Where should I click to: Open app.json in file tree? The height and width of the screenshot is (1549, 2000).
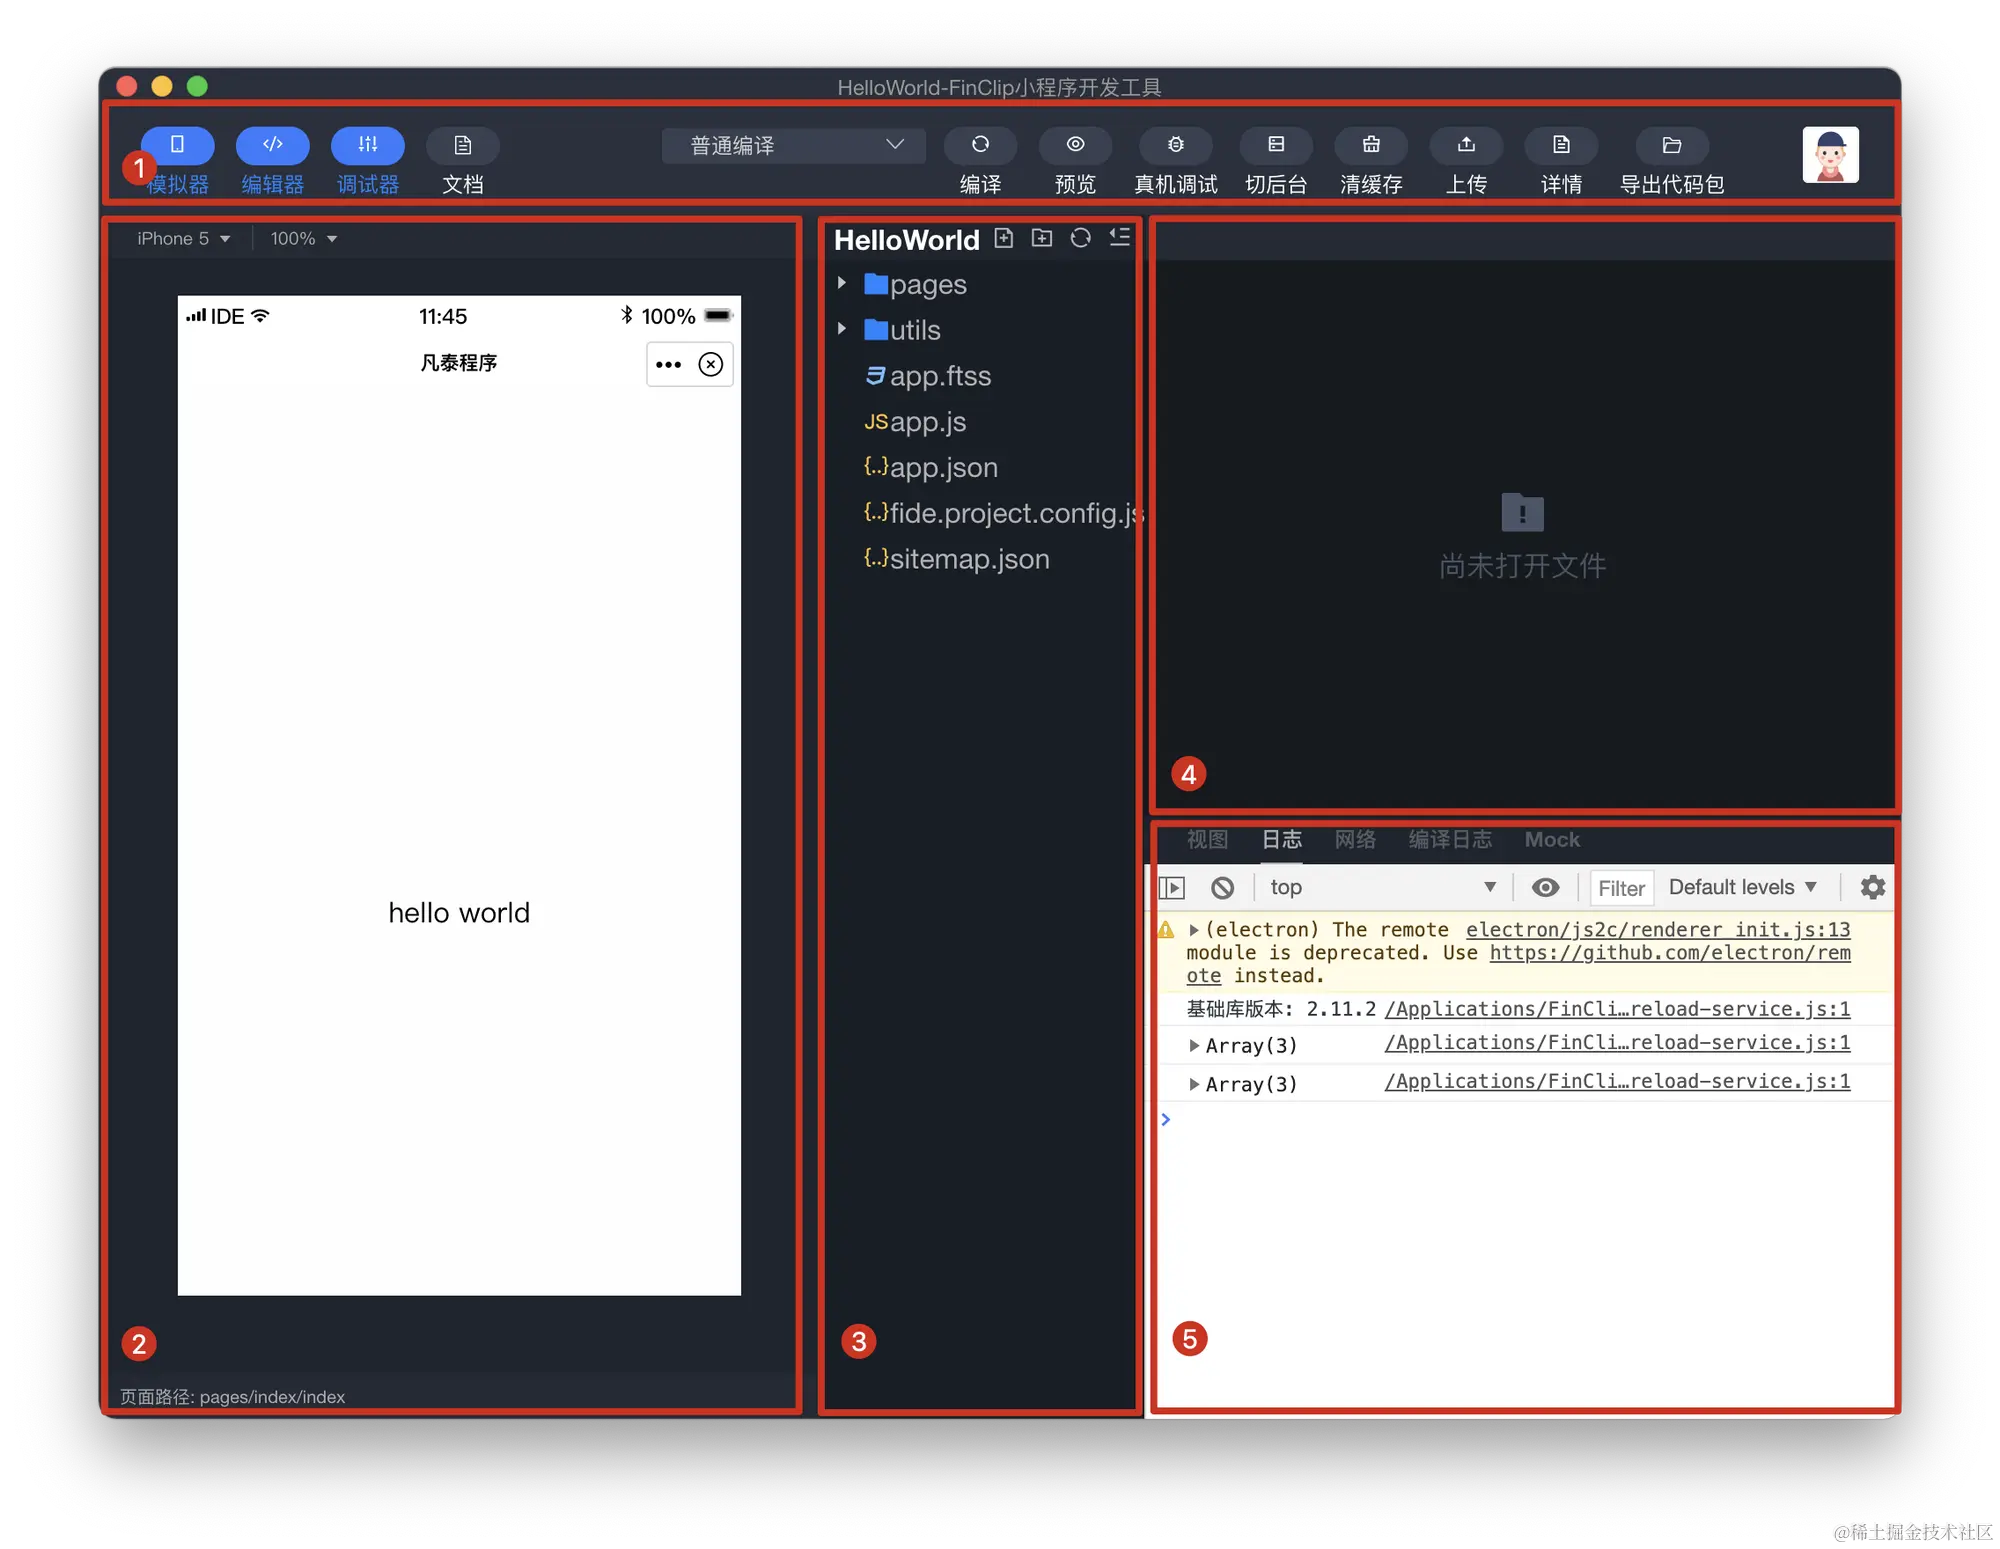[x=943, y=468]
